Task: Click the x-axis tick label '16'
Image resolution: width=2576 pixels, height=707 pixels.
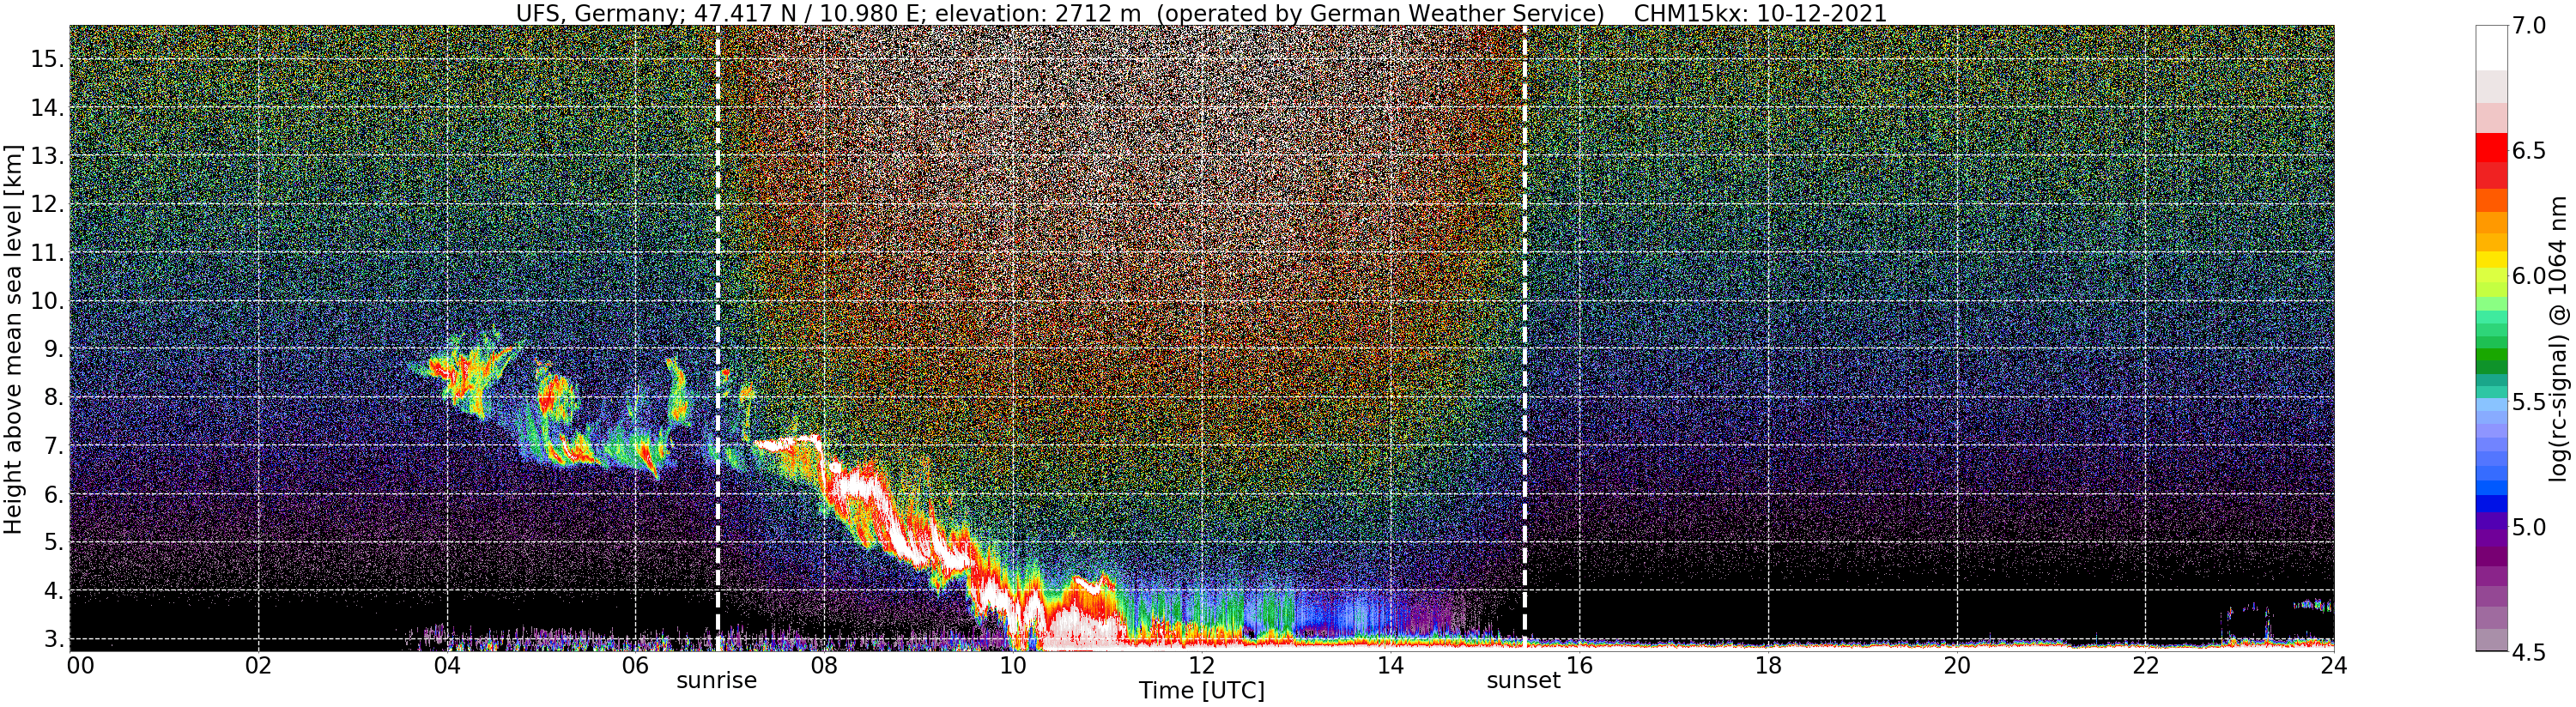Action: click(x=1579, y=665)
